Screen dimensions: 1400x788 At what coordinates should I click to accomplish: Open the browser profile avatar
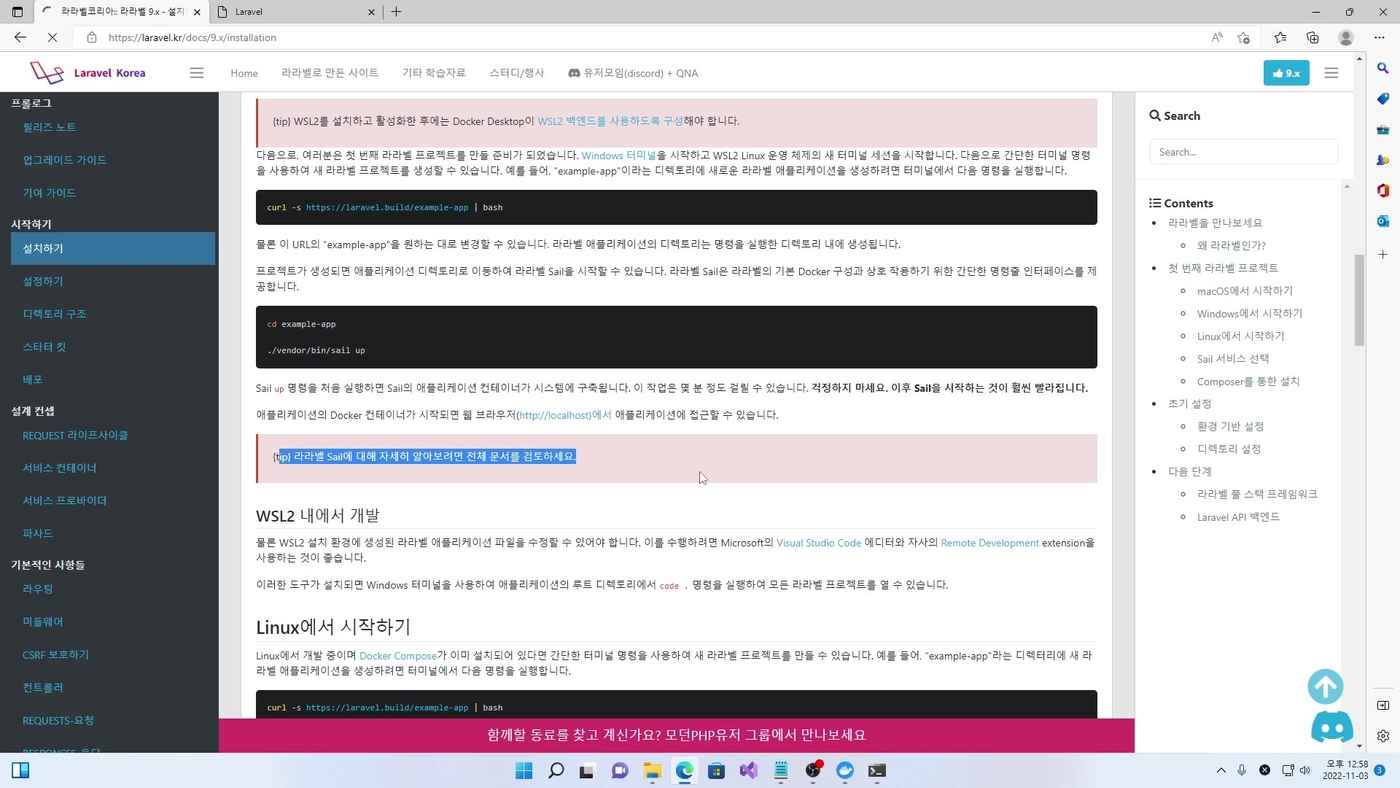pos(1346,37)
